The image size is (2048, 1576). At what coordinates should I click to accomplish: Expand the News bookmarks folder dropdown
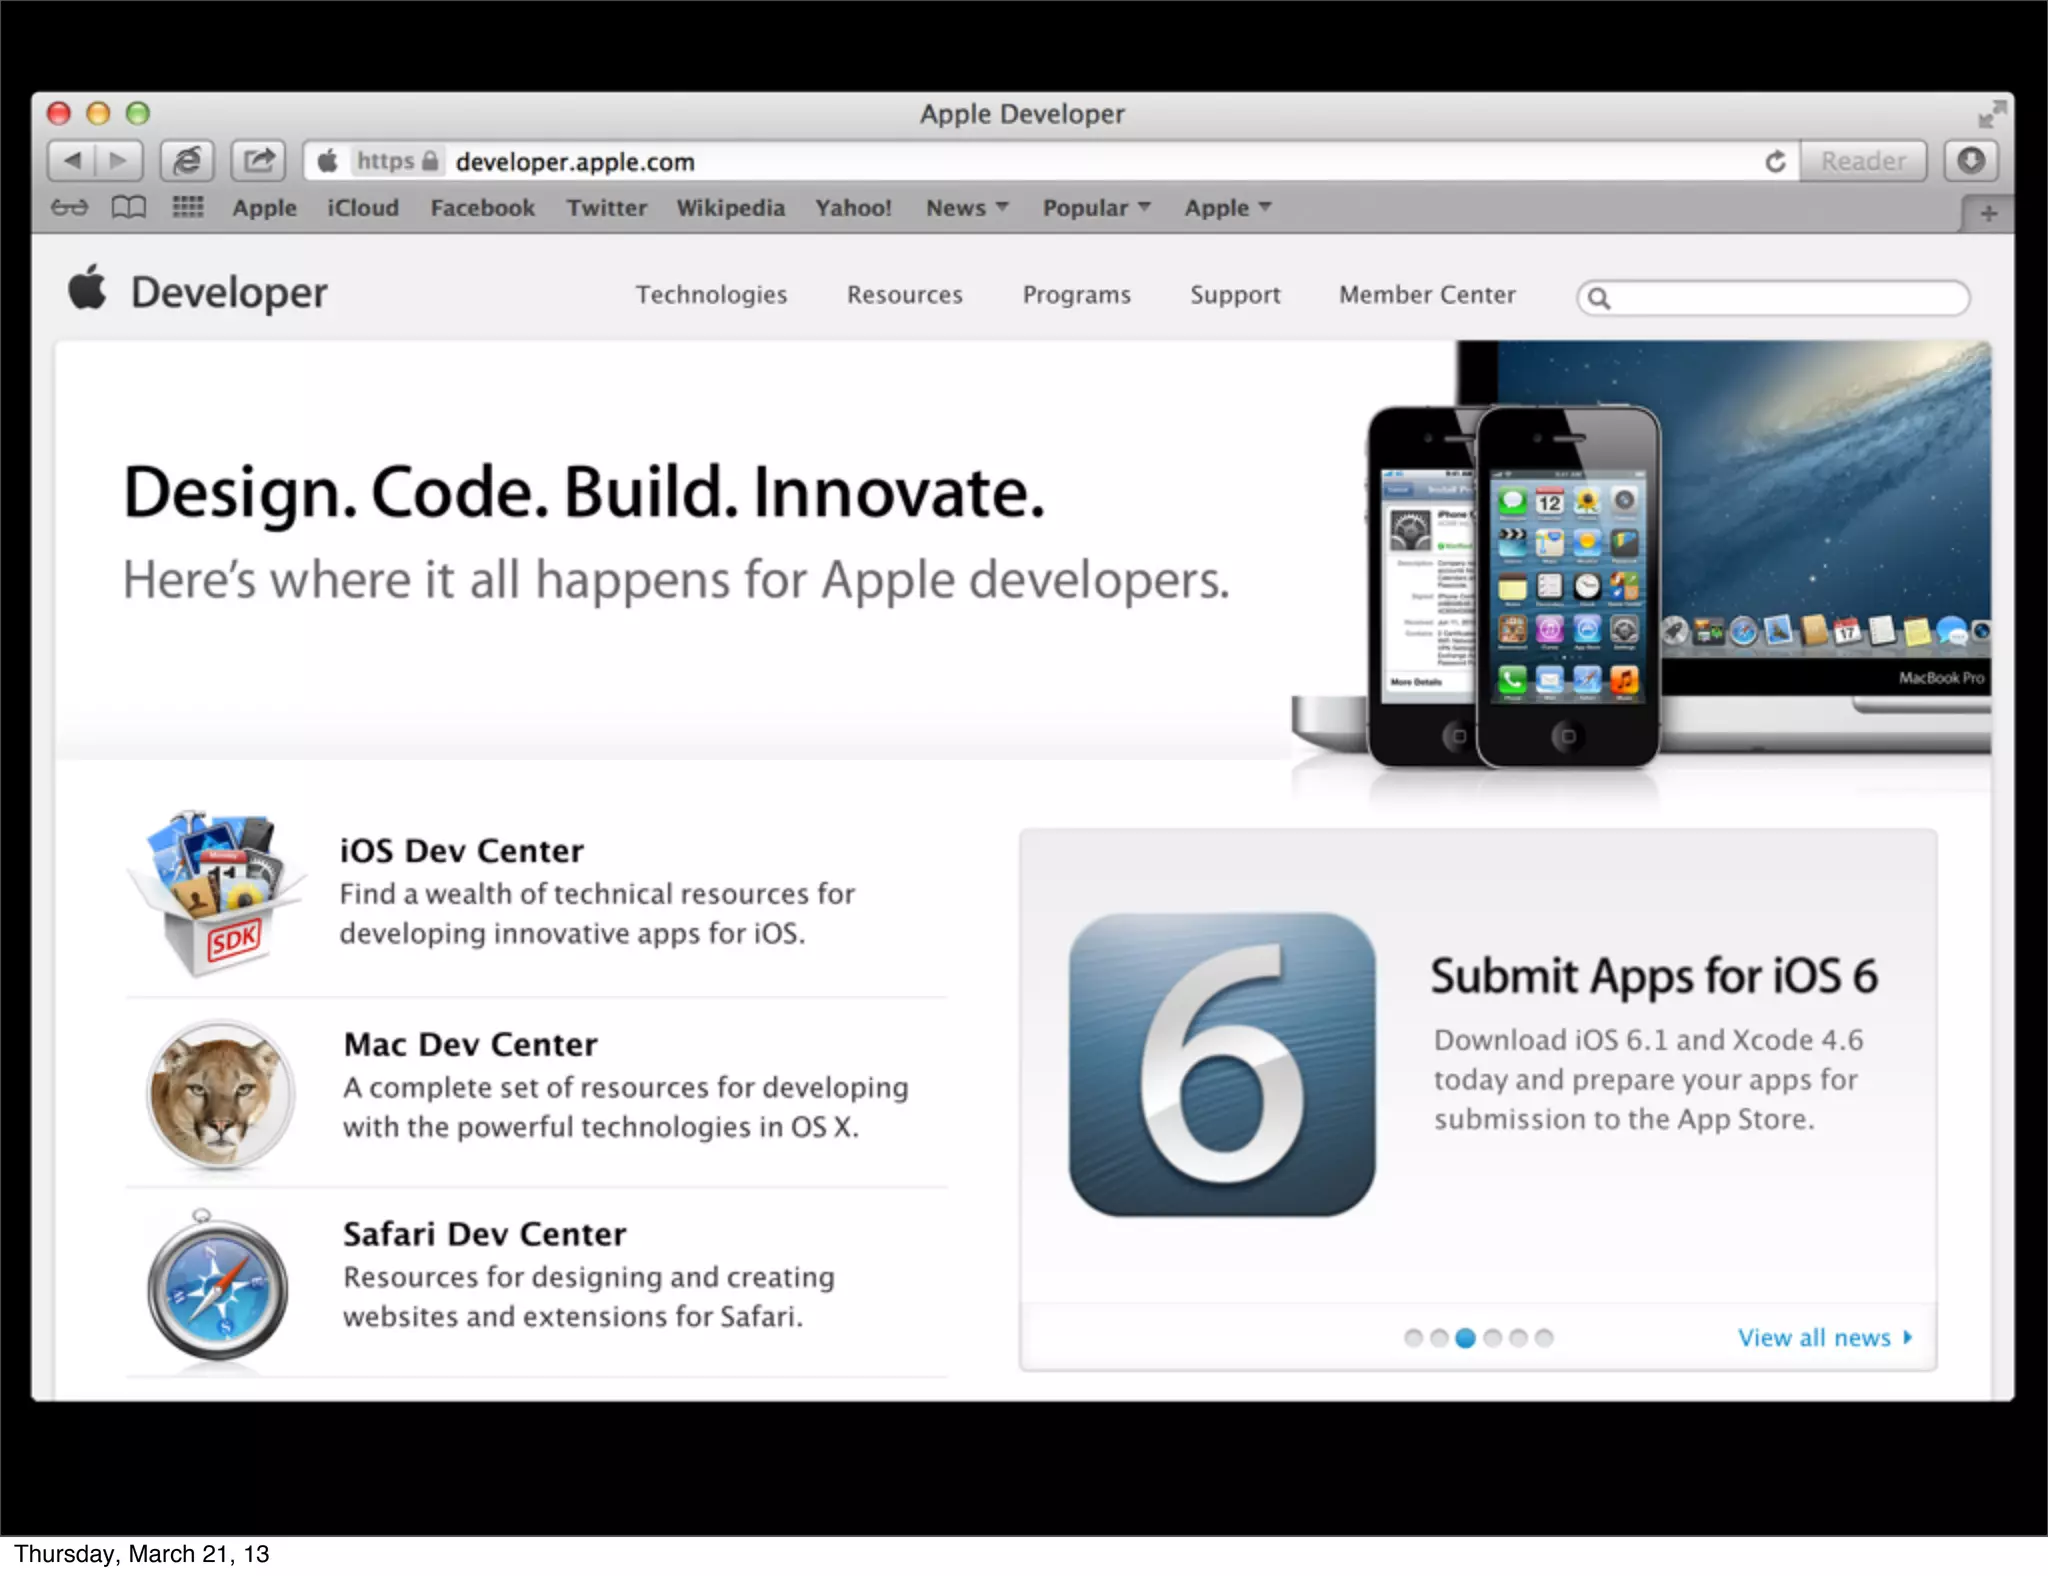pos(967,208)
